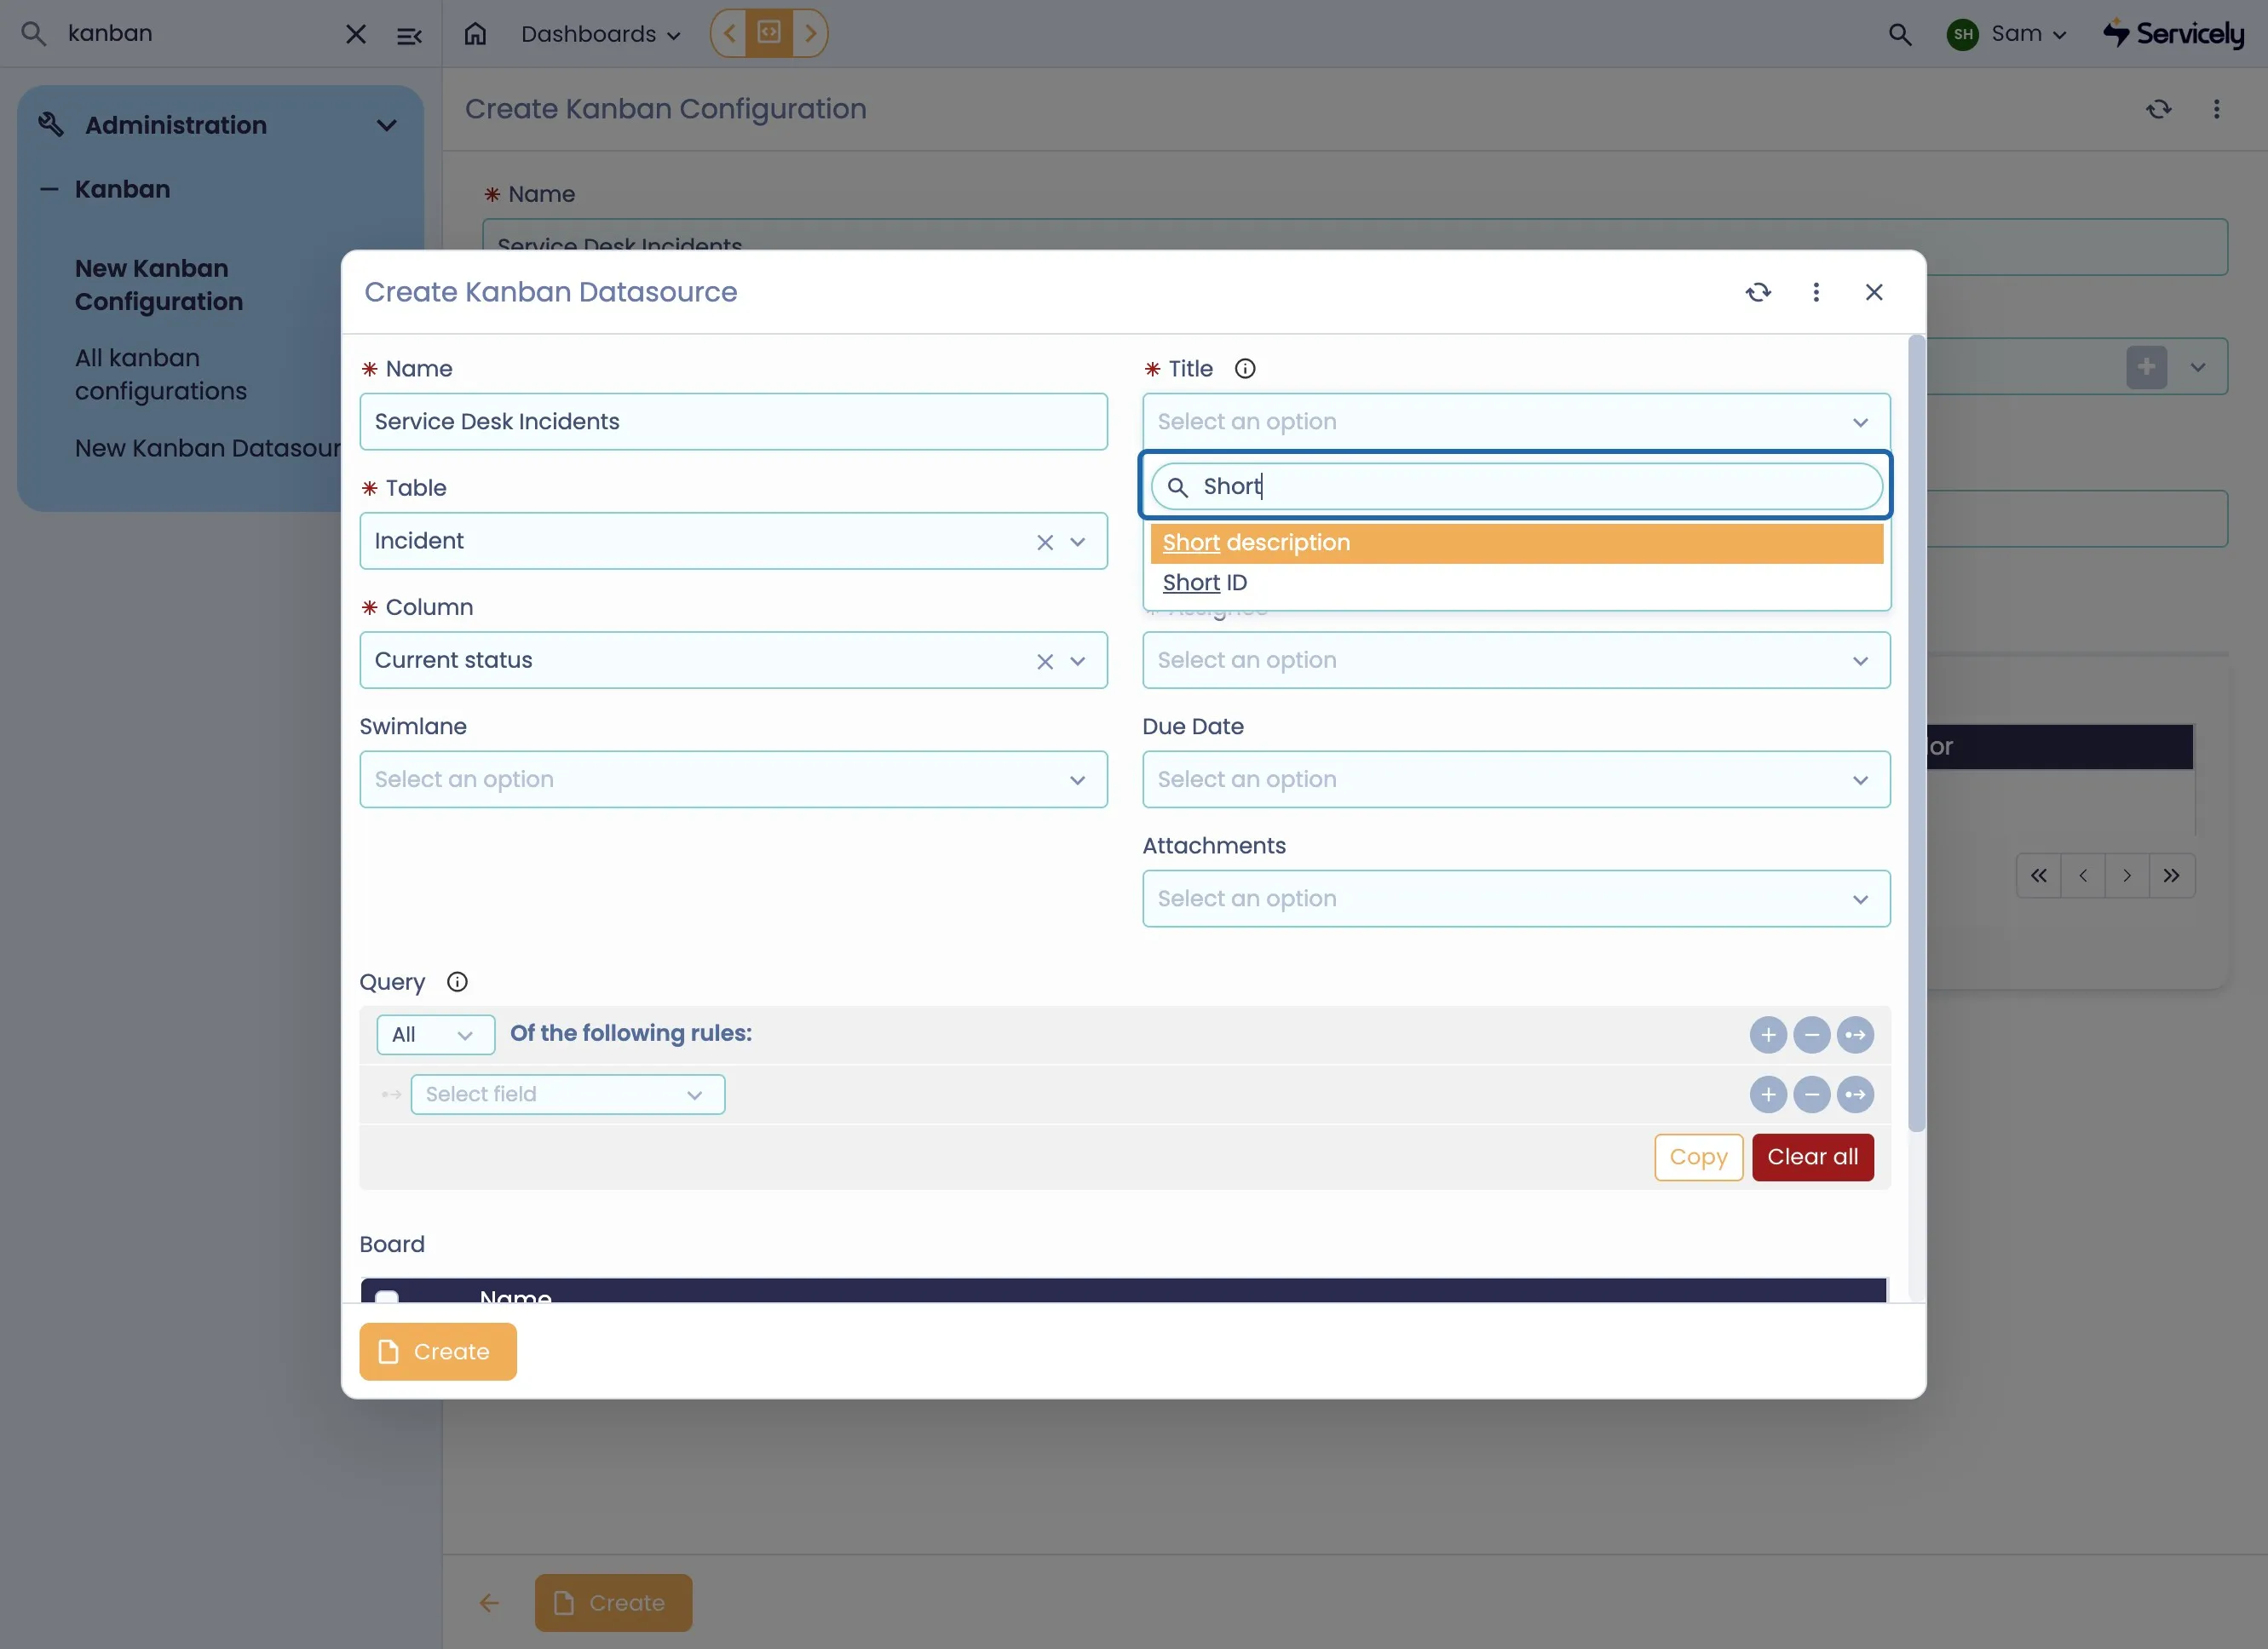Screen dimensions: 2268x1649
Task: Open the Column dropdown showing Current status
Action: pos(733,660)
